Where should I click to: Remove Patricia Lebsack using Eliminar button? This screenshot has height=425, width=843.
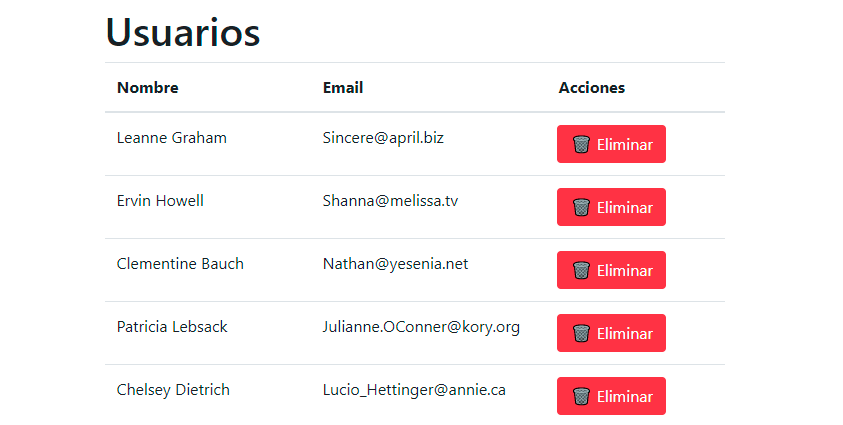pyautogui.click(x=611, y=333)
